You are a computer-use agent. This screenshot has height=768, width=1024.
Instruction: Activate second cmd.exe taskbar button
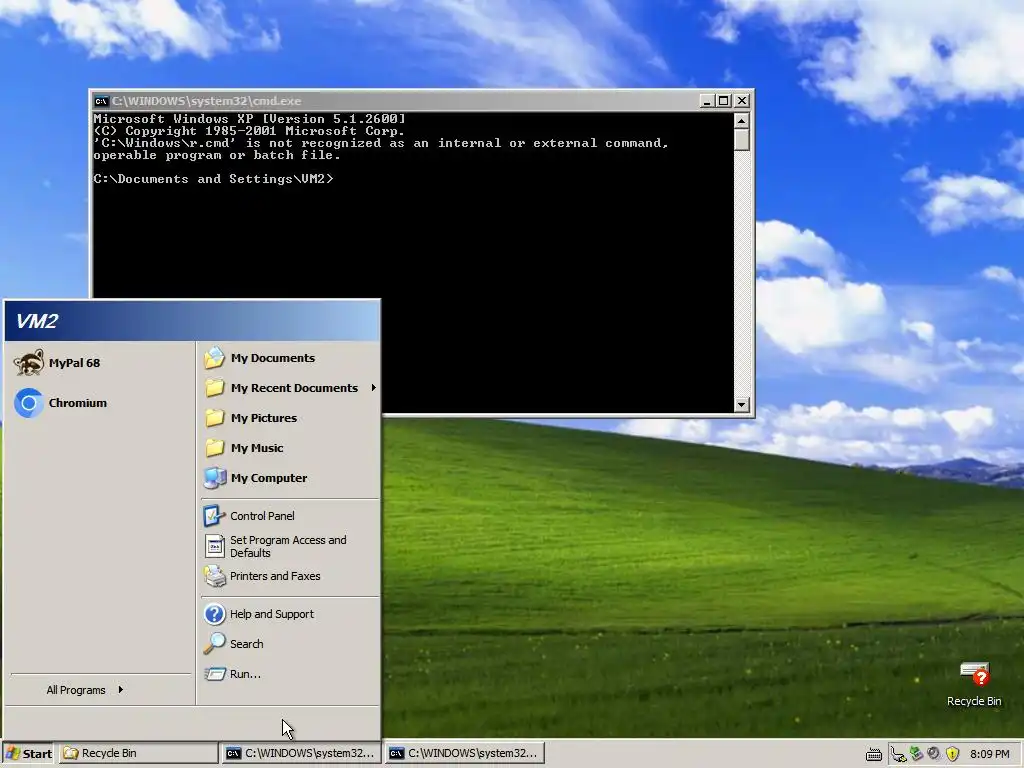pyautogui.click(x=464, y=753)
